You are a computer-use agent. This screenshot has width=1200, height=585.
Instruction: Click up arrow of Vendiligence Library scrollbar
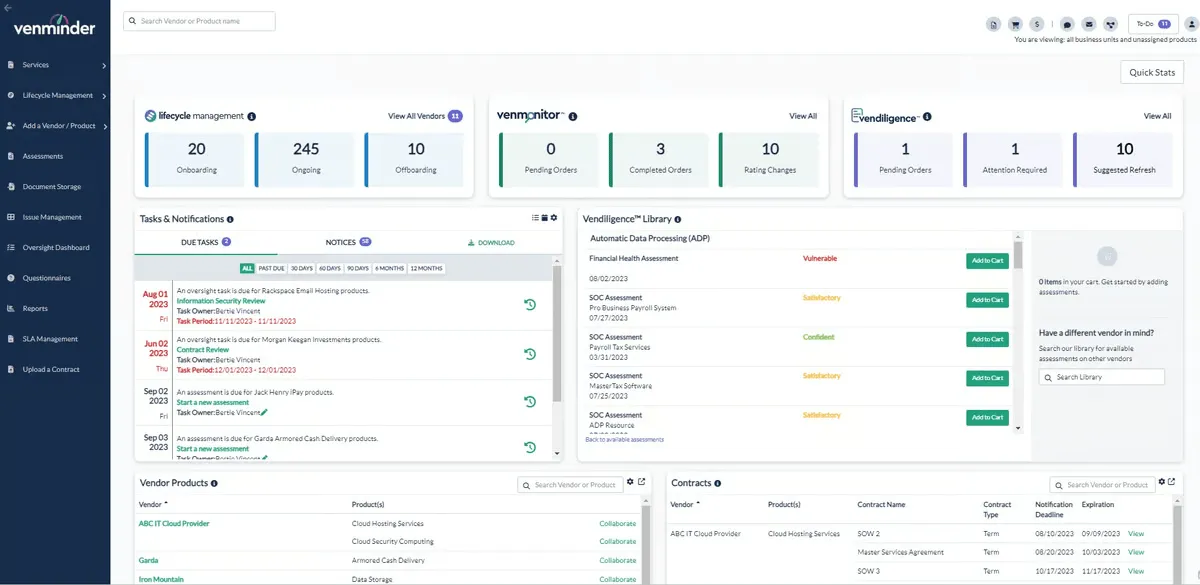pyautogui.click(x=1018, y=236)
